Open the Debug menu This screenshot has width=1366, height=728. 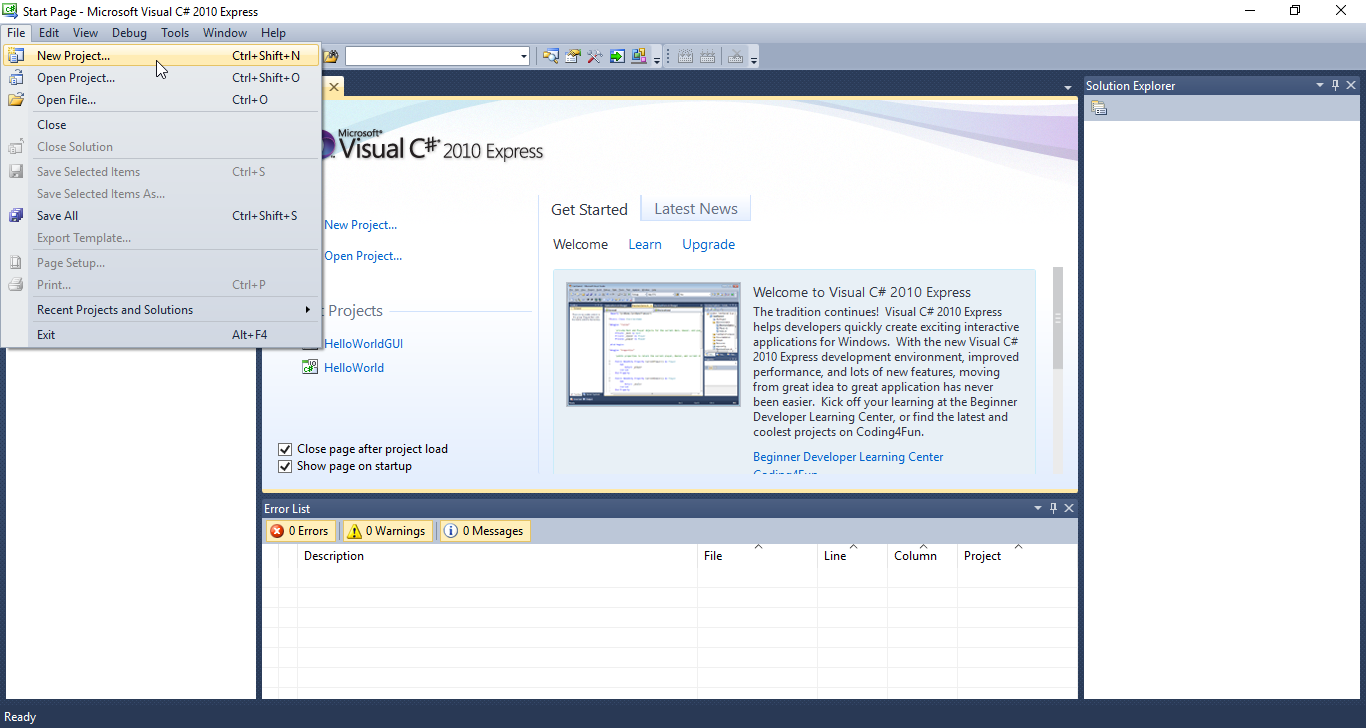coord(129,33)
